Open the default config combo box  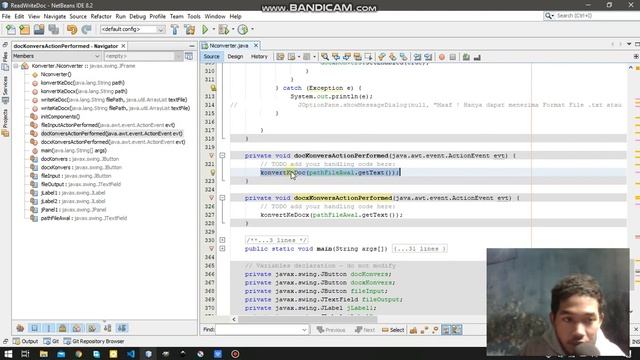coord(133,29)
